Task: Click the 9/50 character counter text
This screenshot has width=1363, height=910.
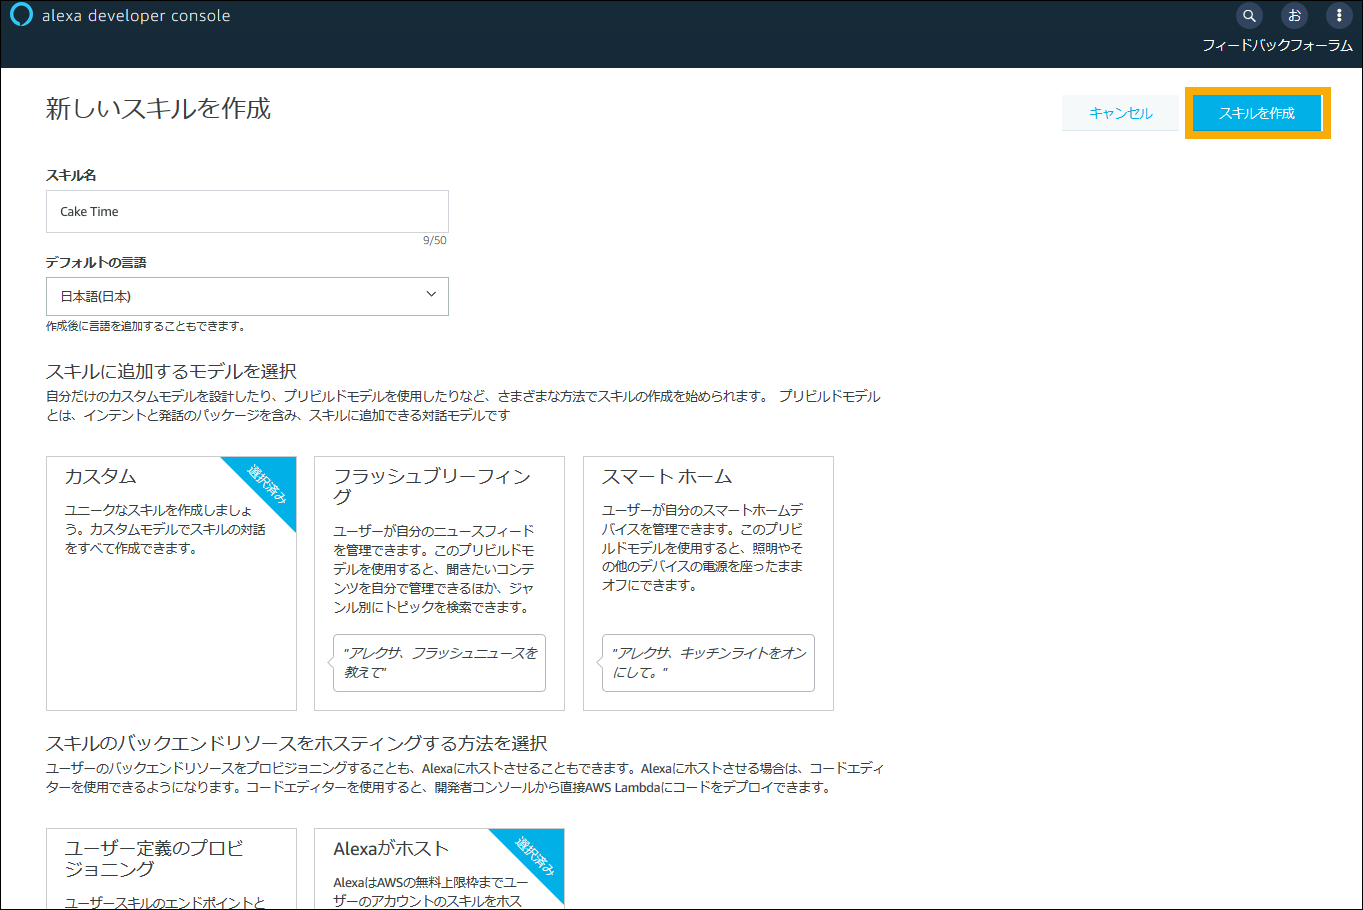Action: point(436,240)
